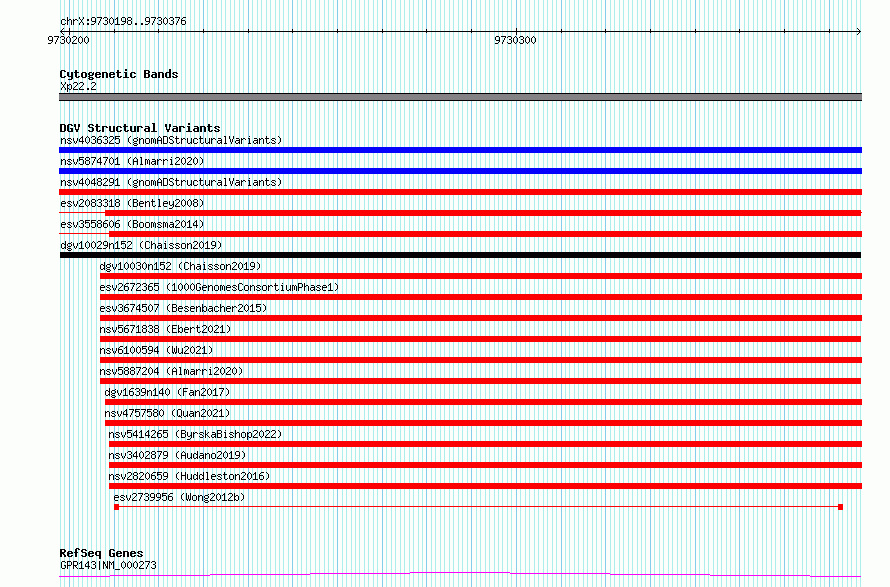Click the red bar under nsv3402879

485,465
